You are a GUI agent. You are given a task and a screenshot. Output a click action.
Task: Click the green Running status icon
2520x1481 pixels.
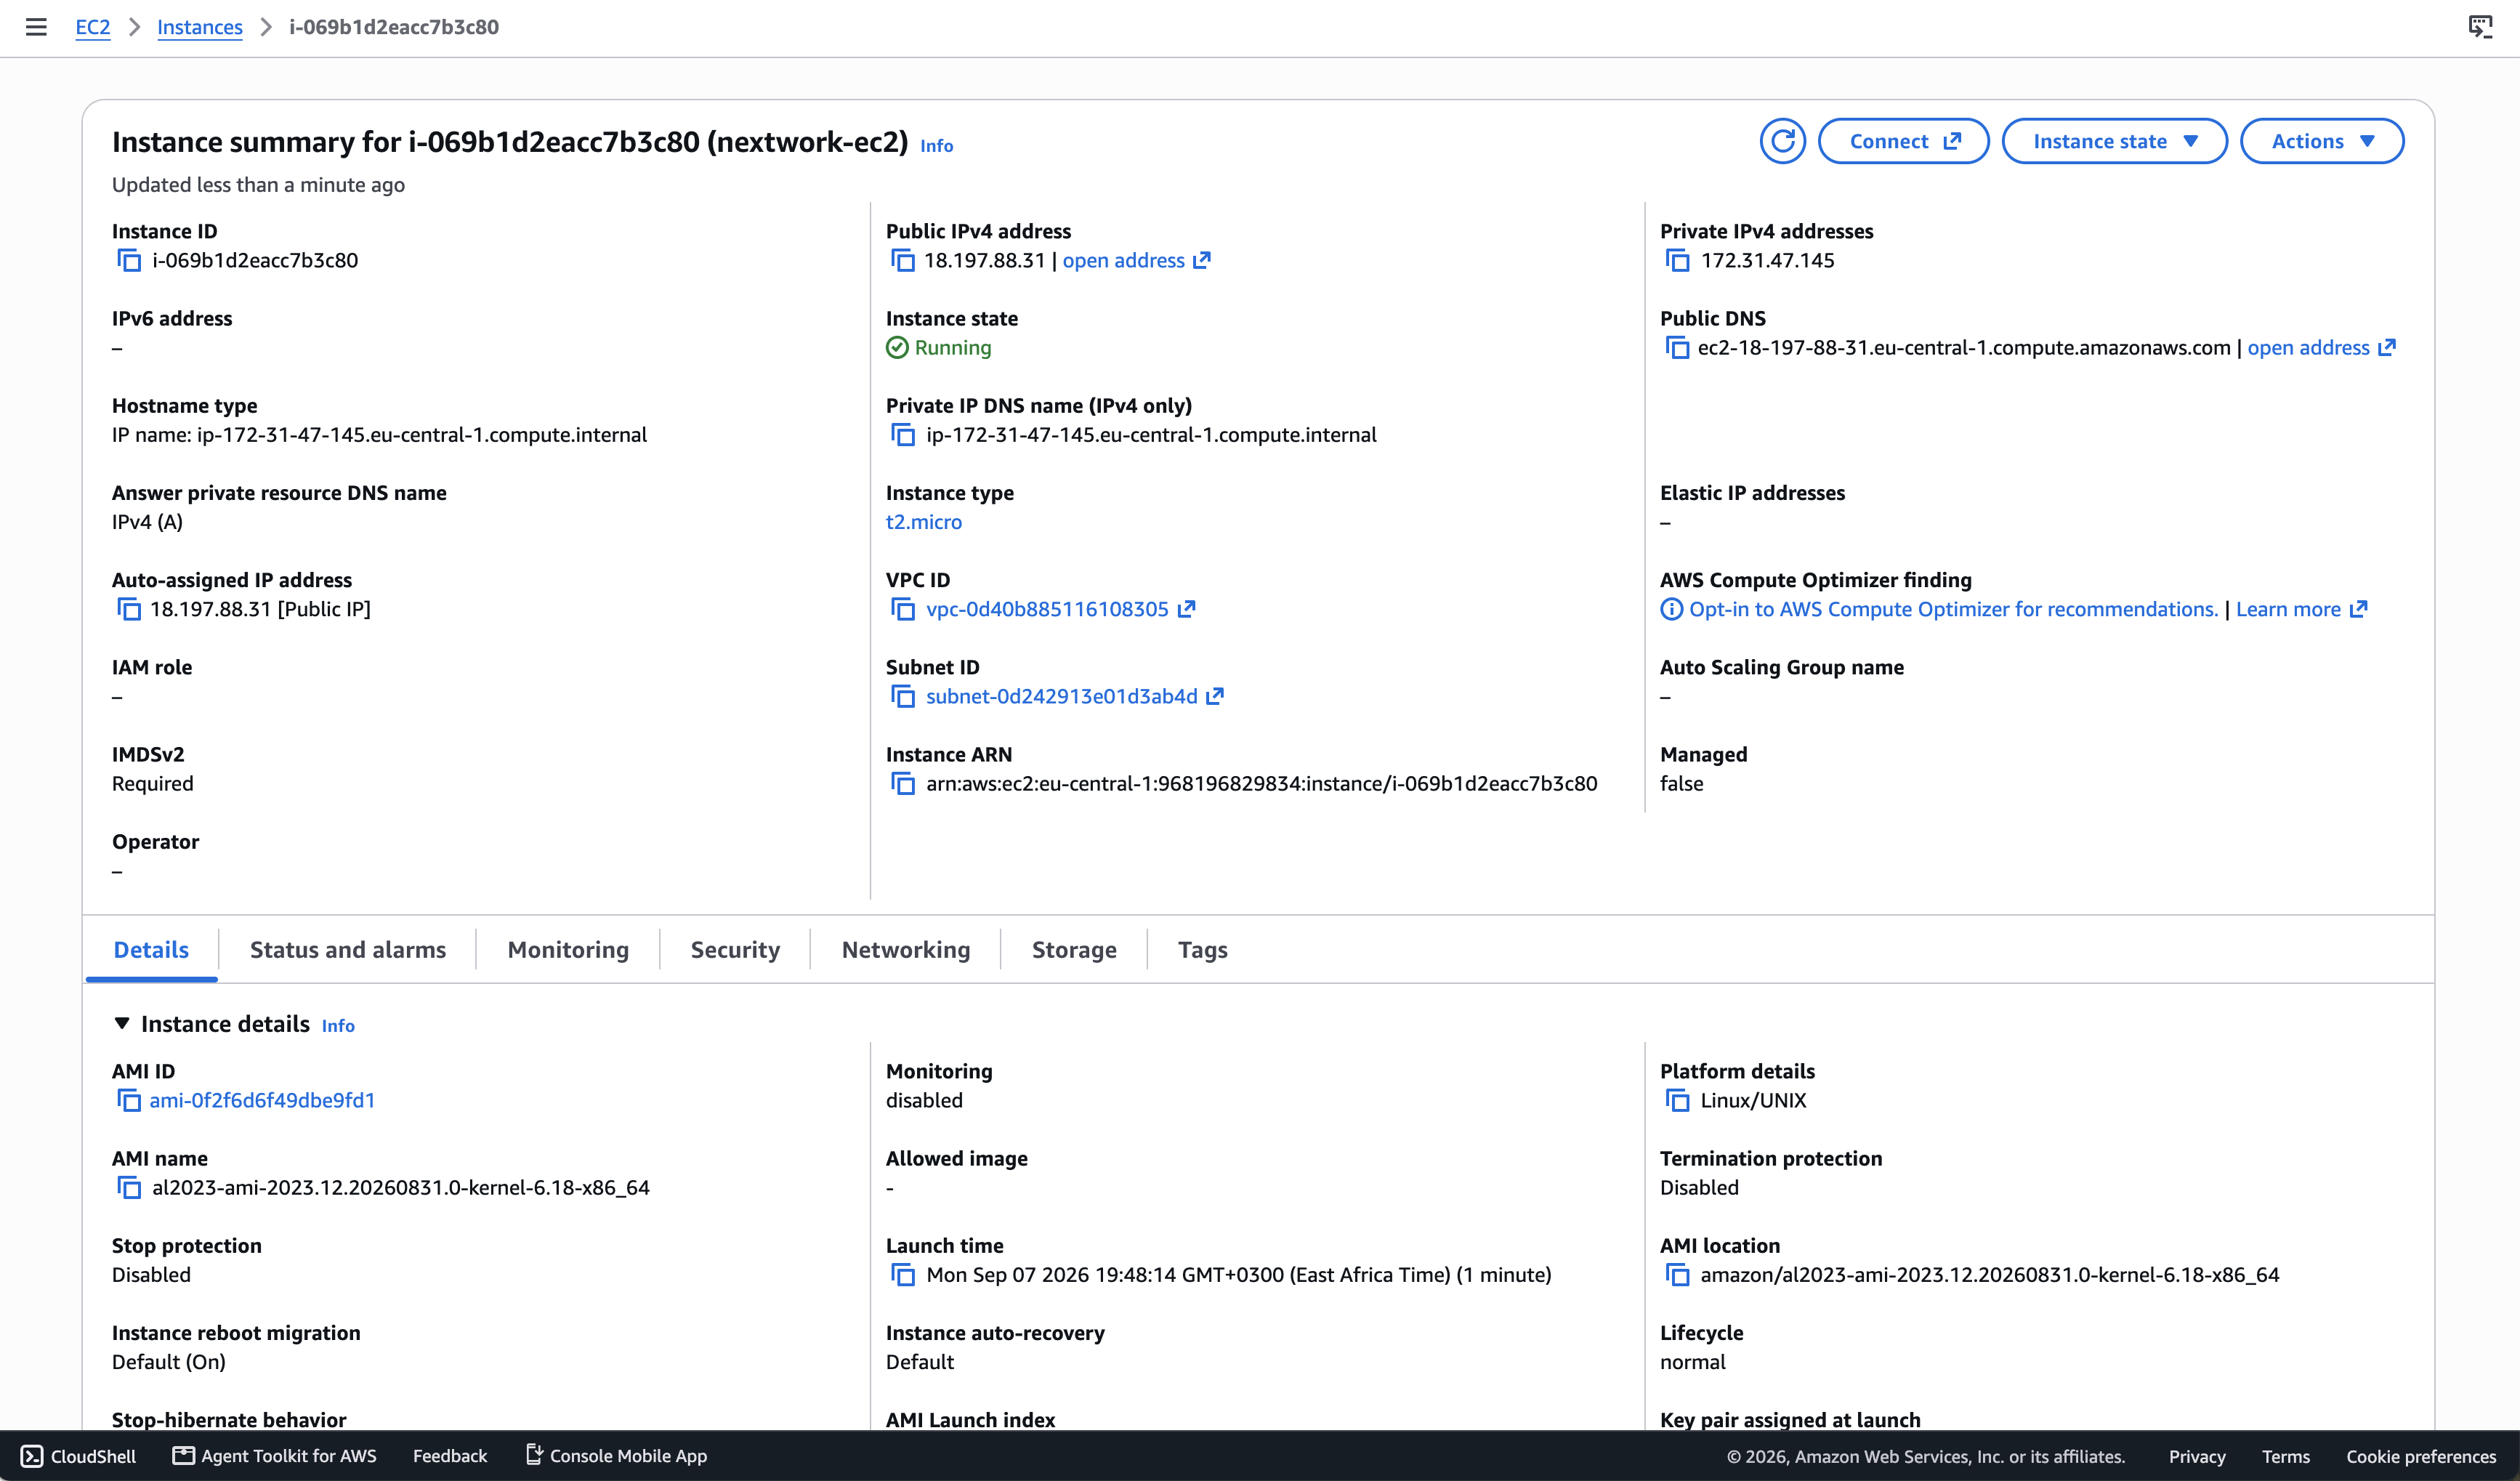(x=897, y=347)
